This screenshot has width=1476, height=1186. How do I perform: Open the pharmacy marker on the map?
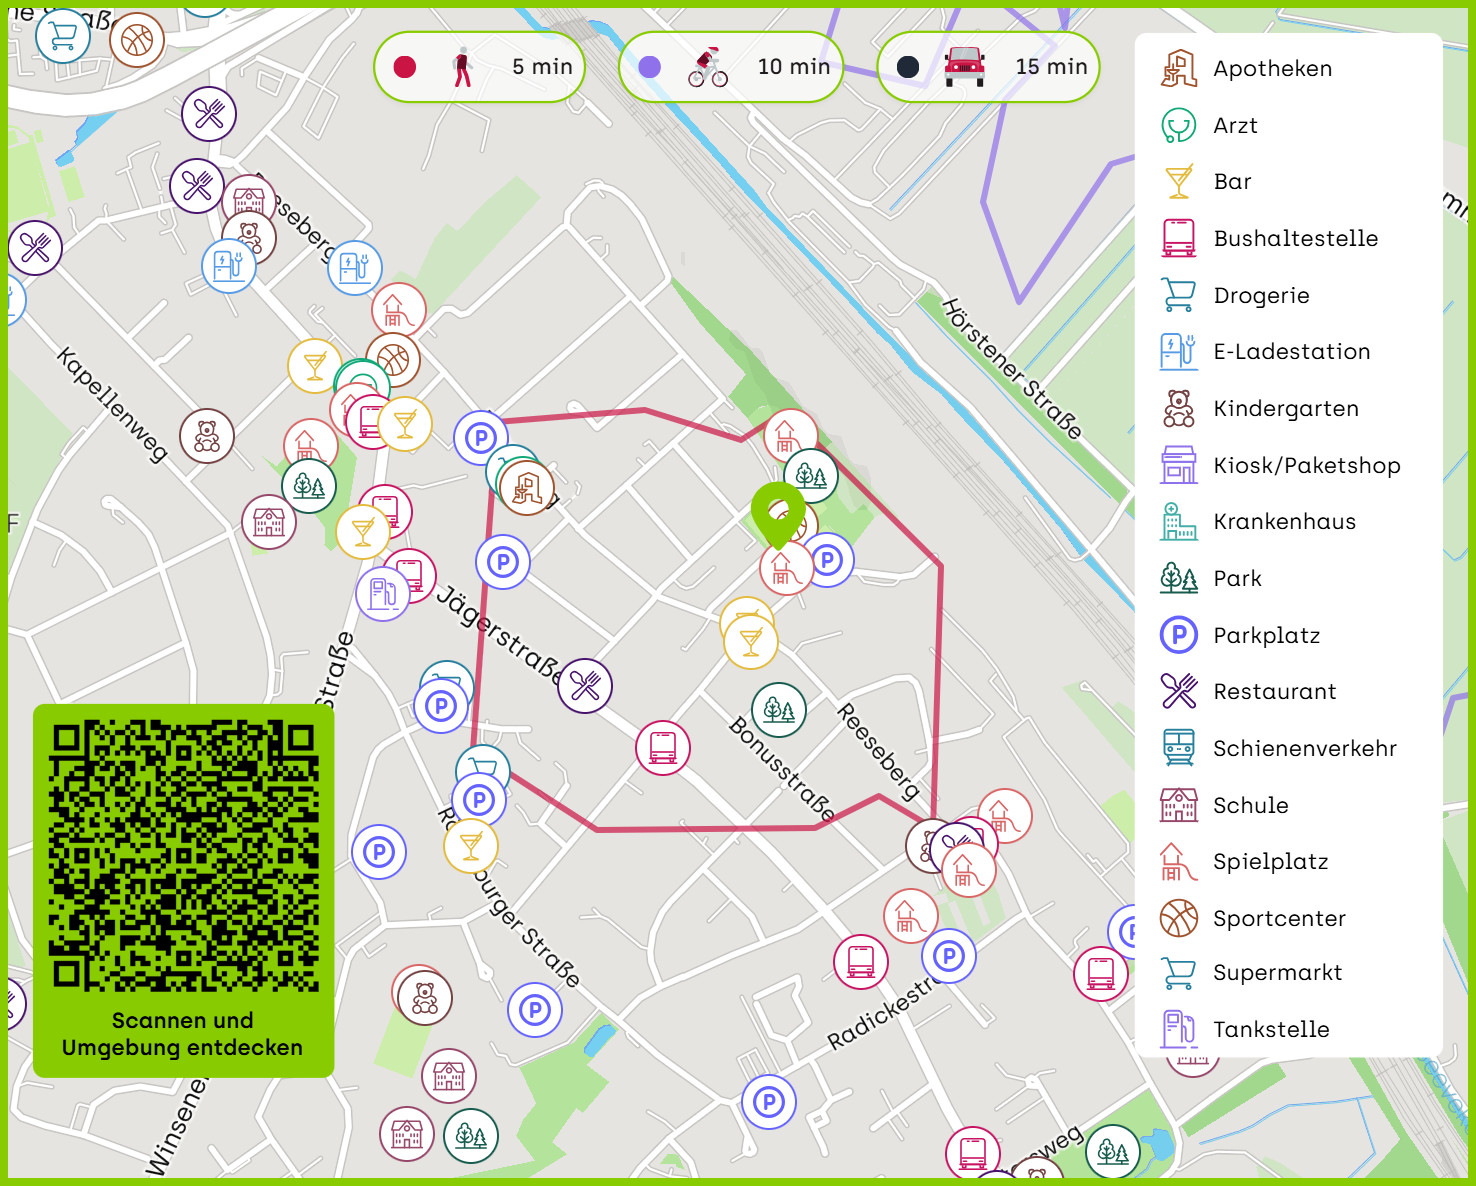pyautogui.click(x=527, y=488)
